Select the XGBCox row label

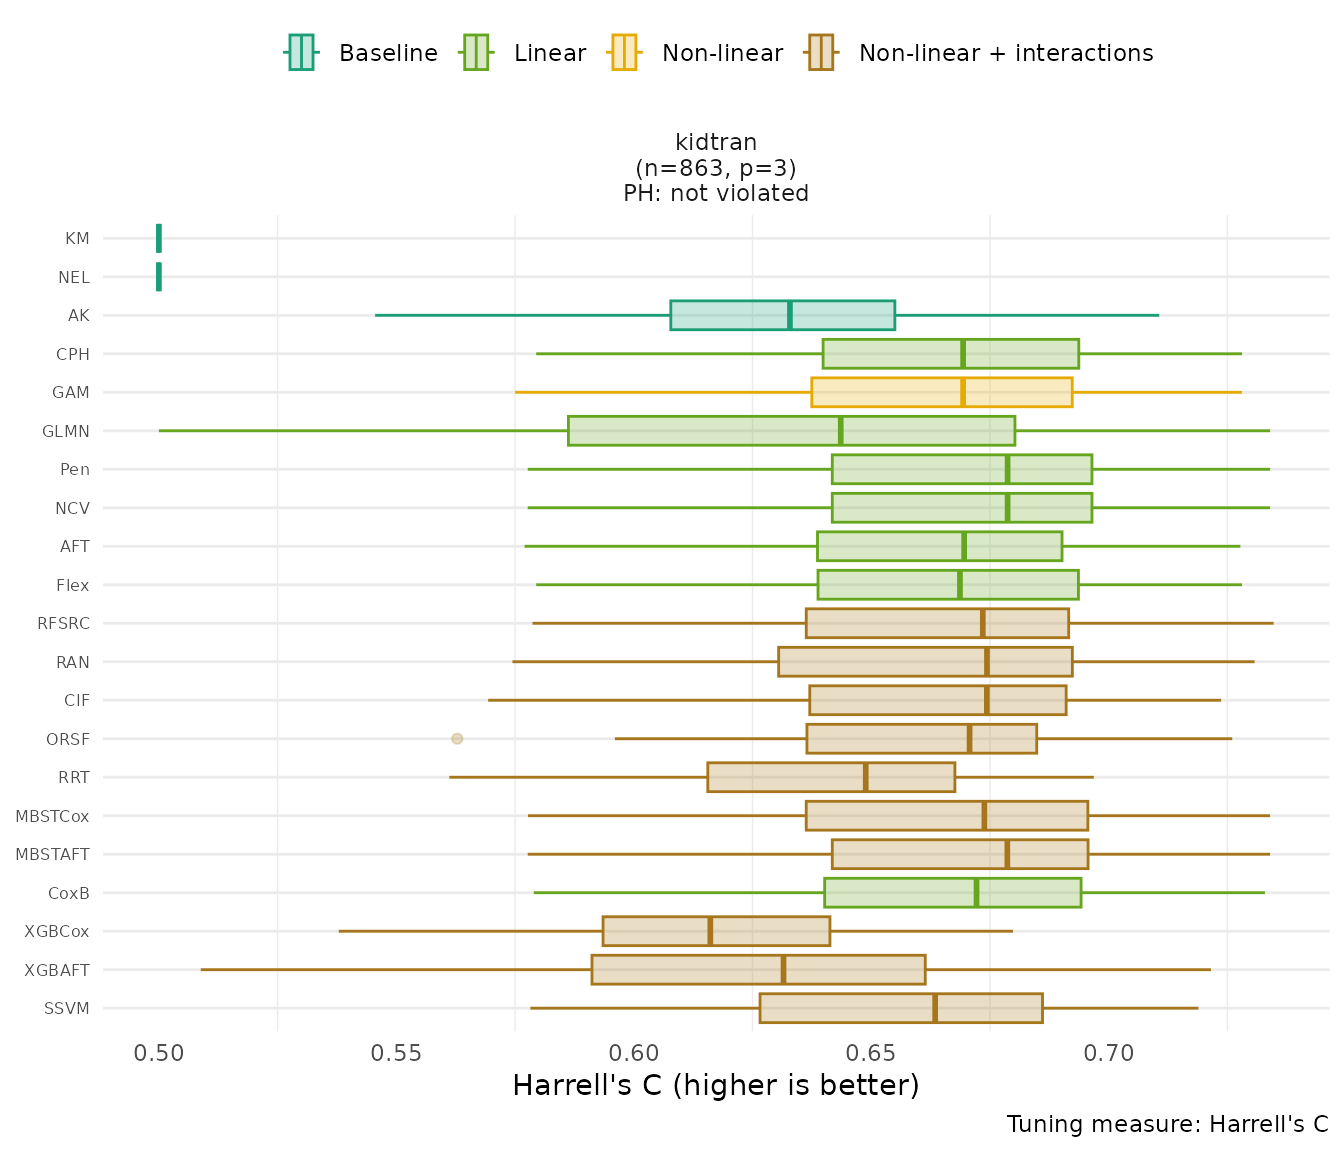click(57, 931)
